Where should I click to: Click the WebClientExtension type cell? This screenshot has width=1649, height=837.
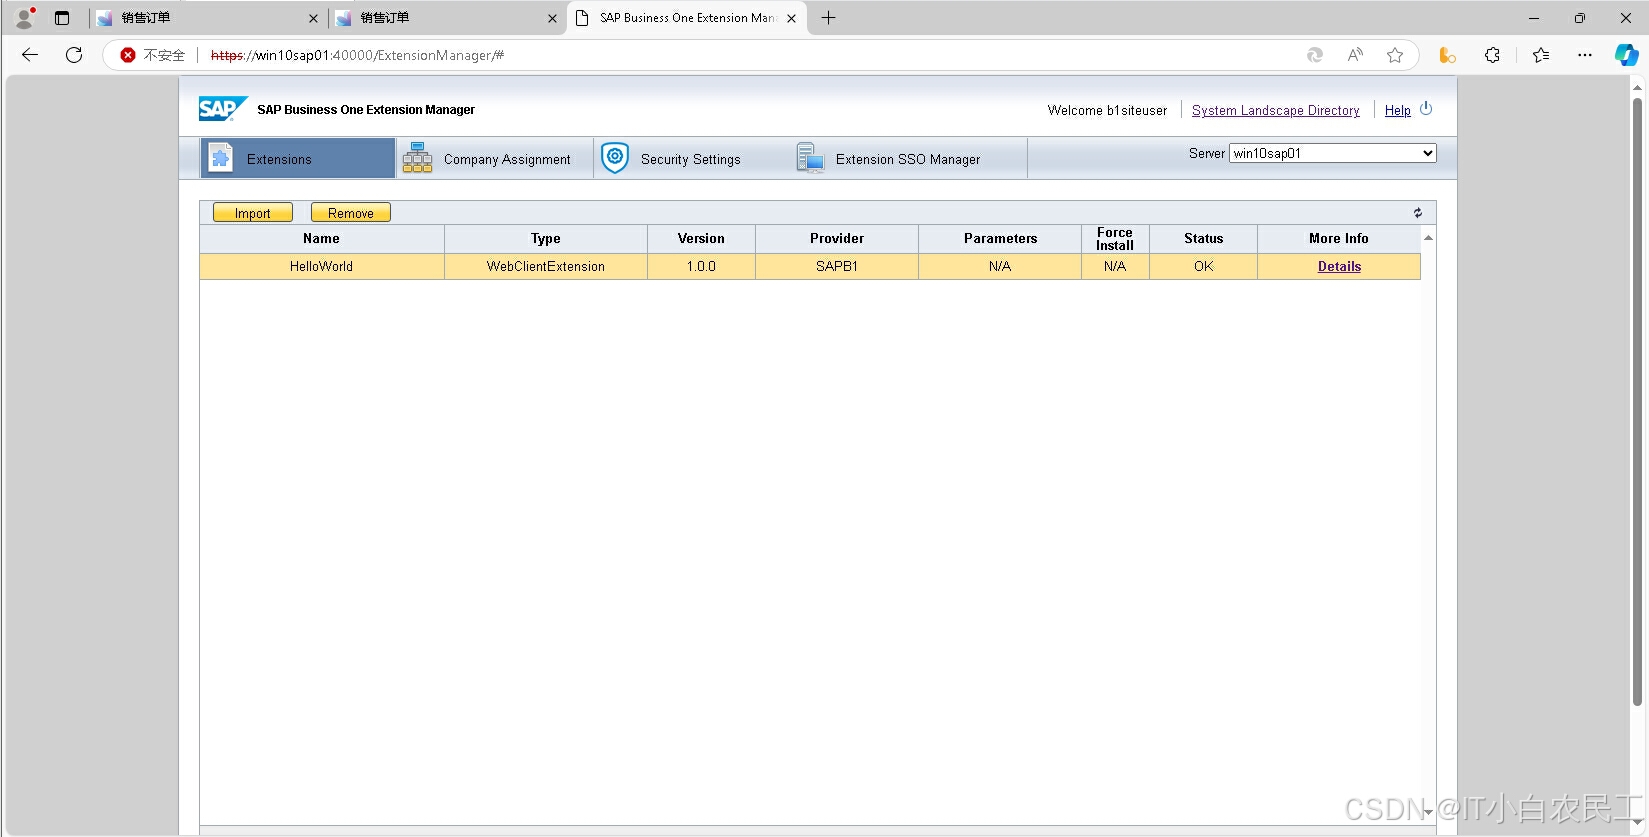546,266
